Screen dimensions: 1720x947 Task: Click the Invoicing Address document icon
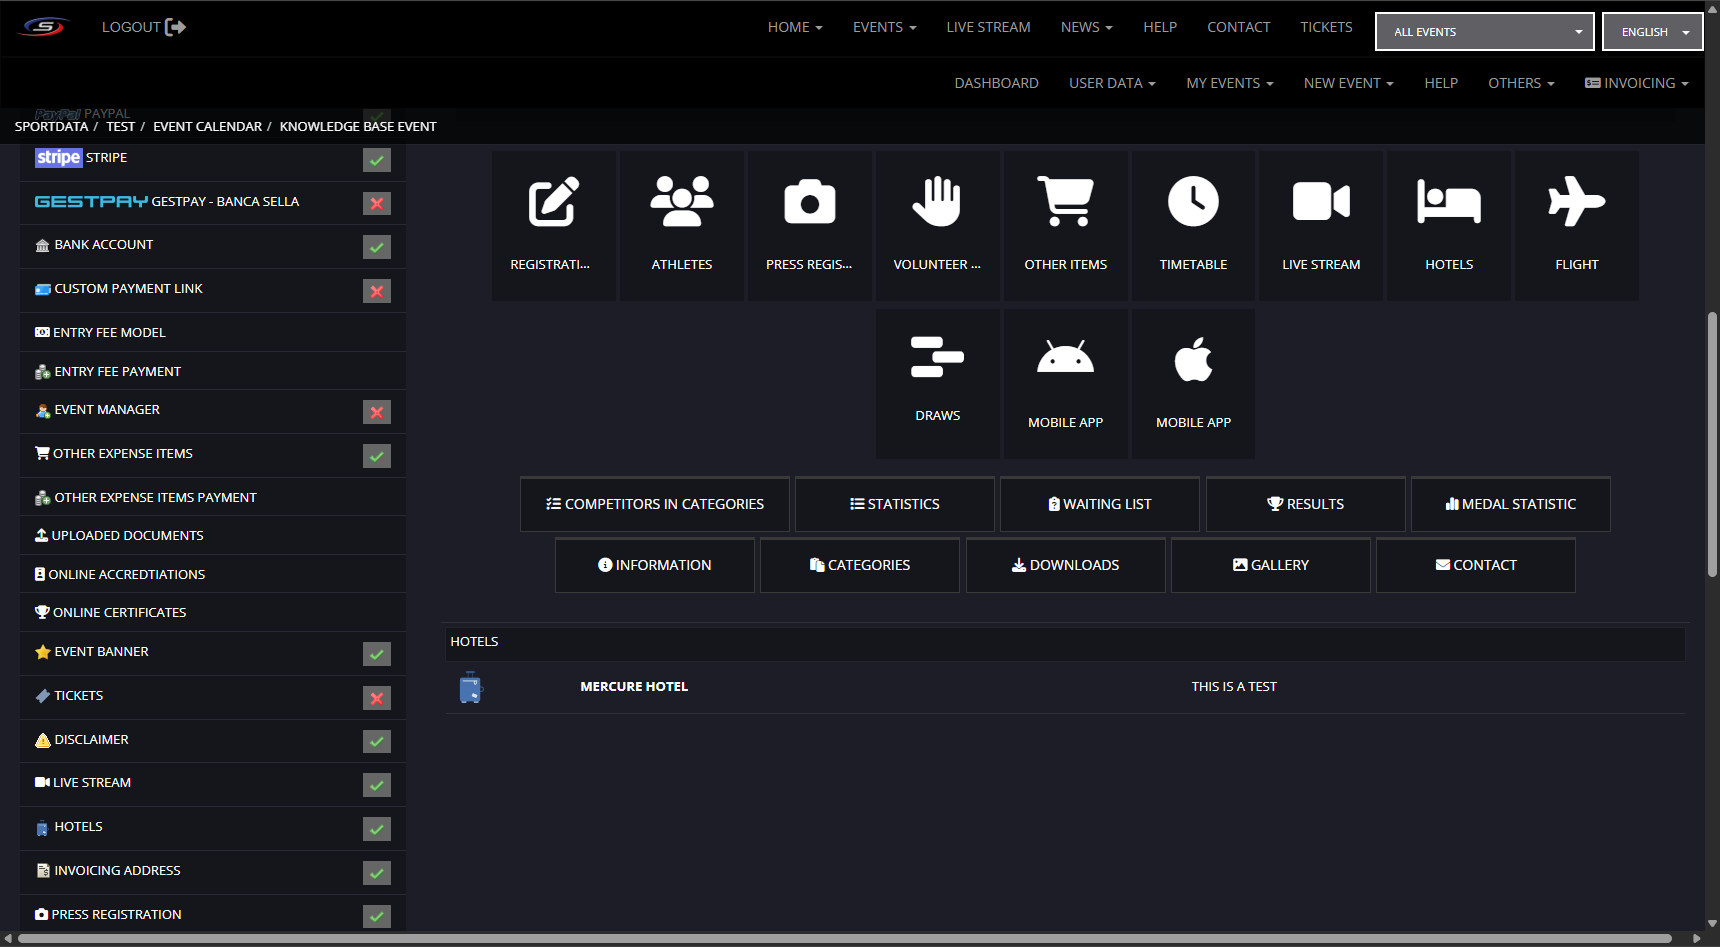42,871
